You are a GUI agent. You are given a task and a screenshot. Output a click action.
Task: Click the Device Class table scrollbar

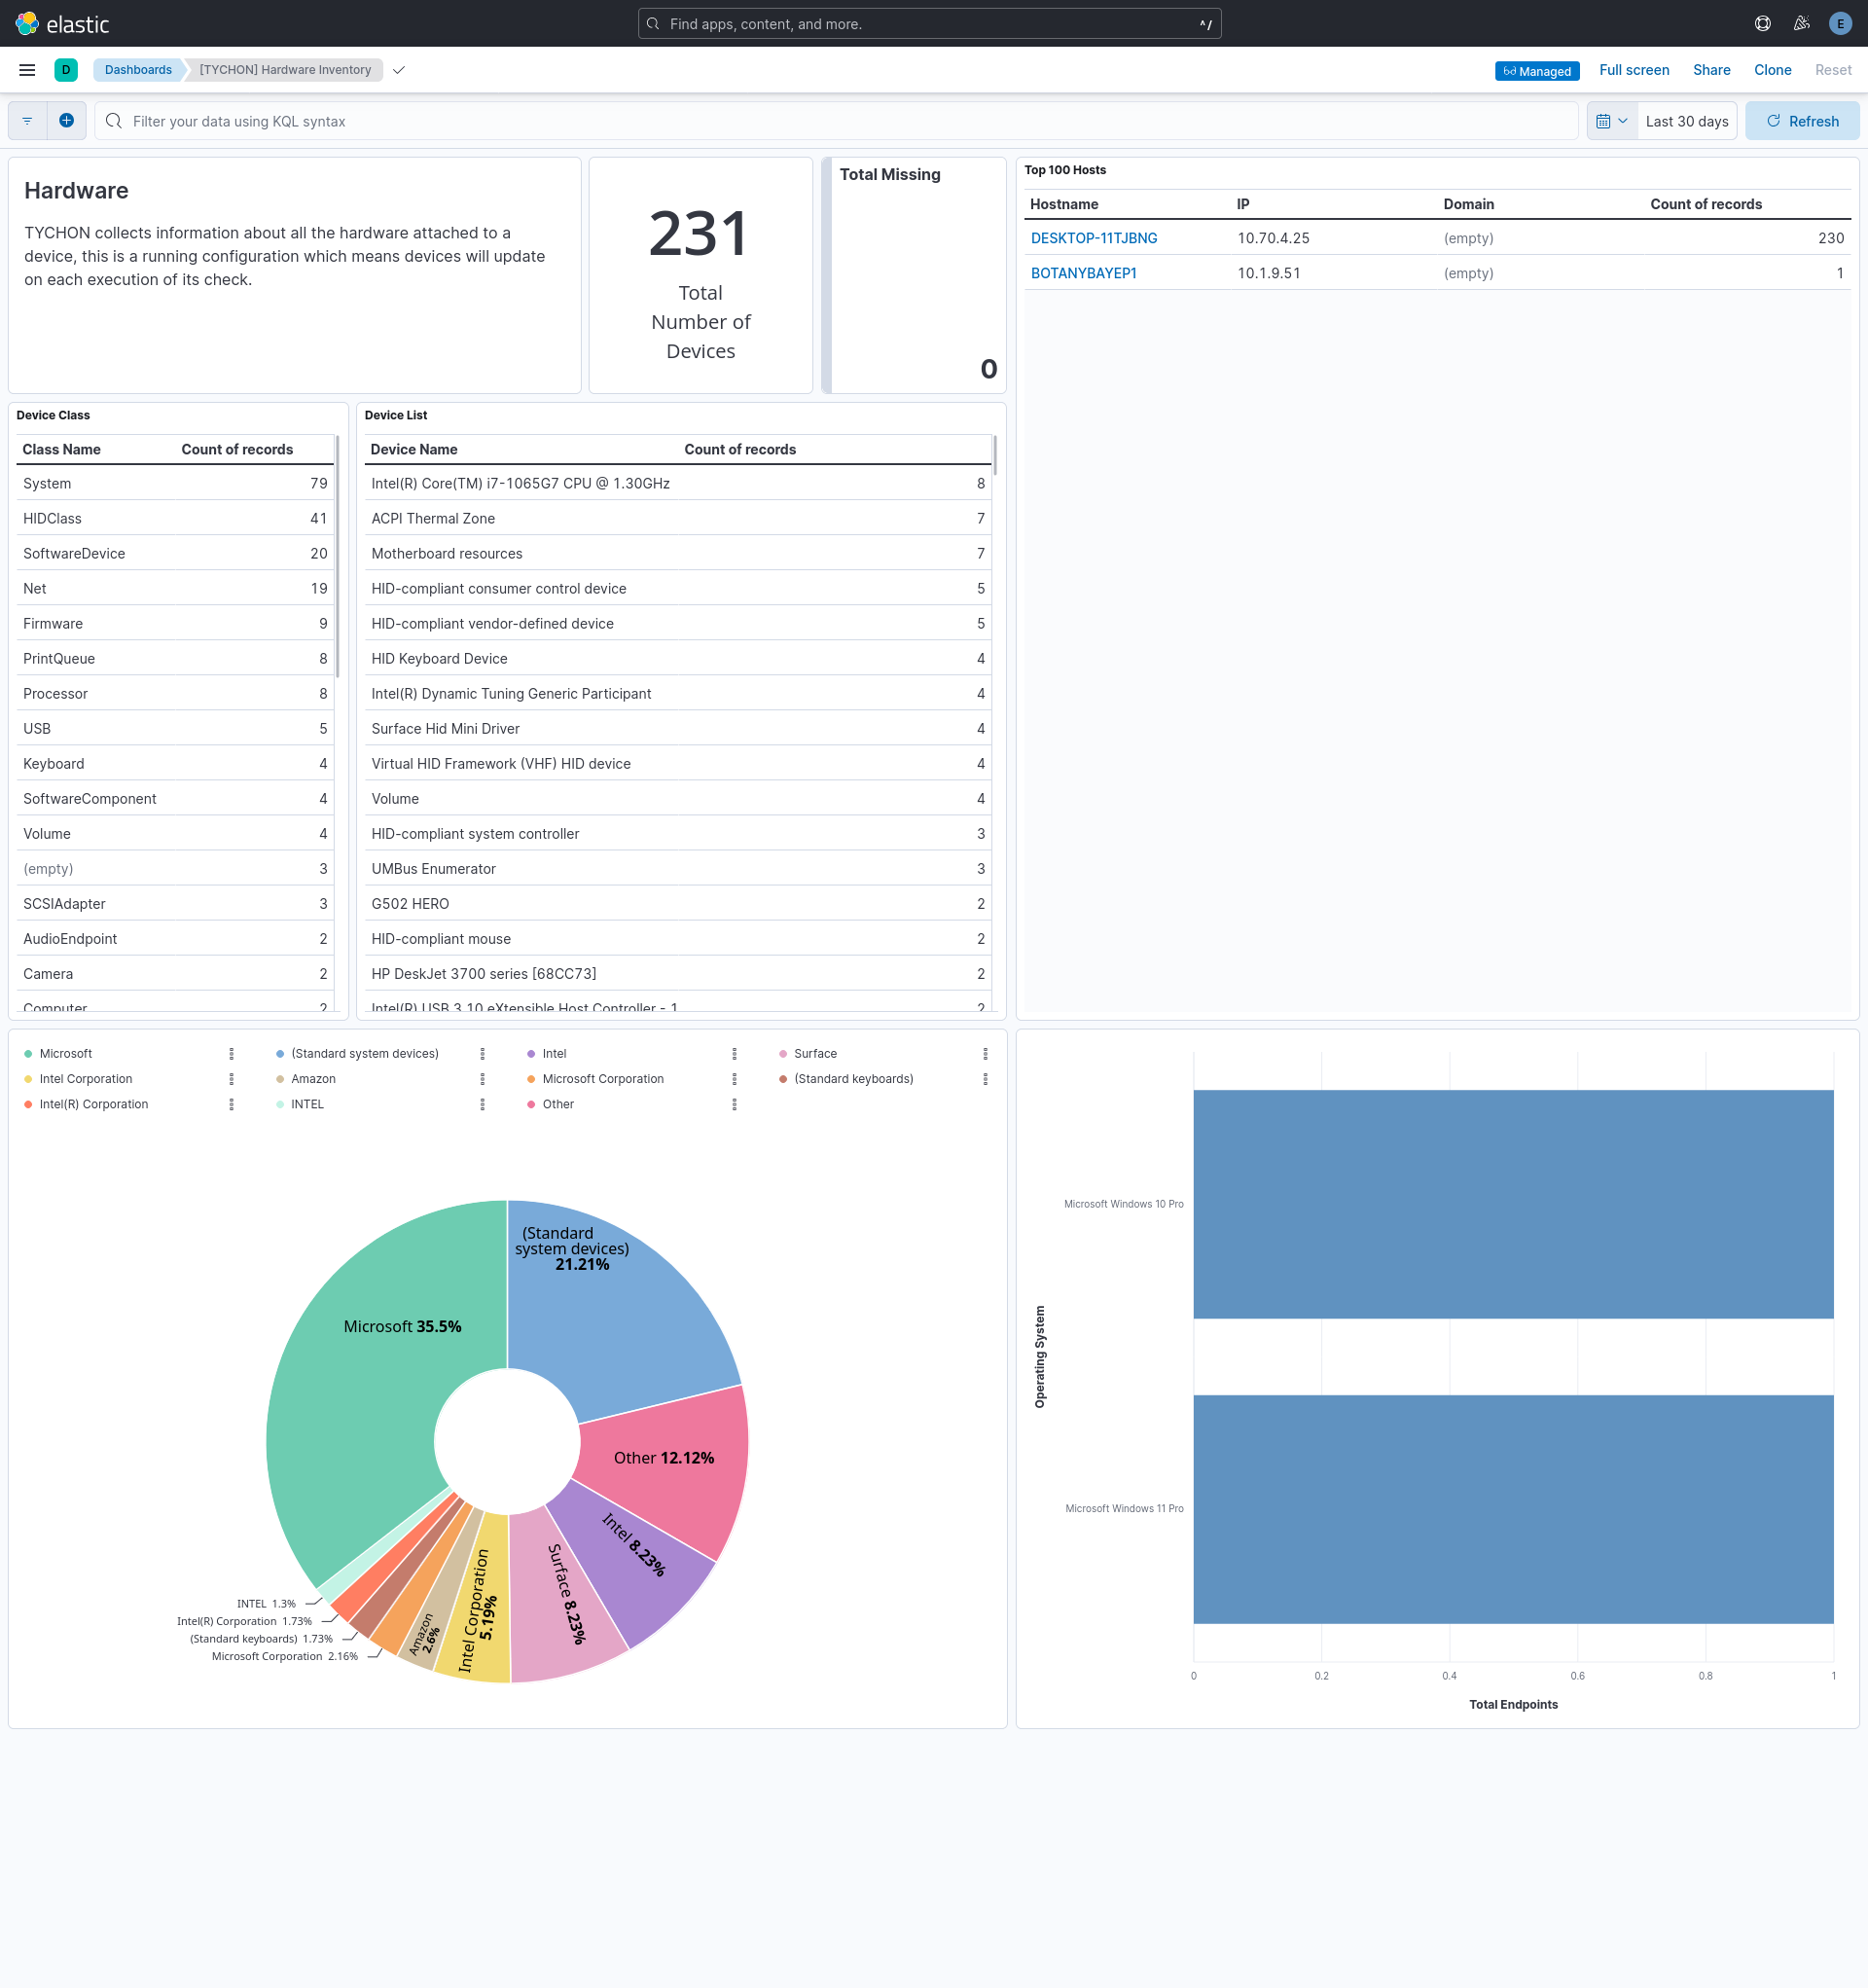pos(337,556)
